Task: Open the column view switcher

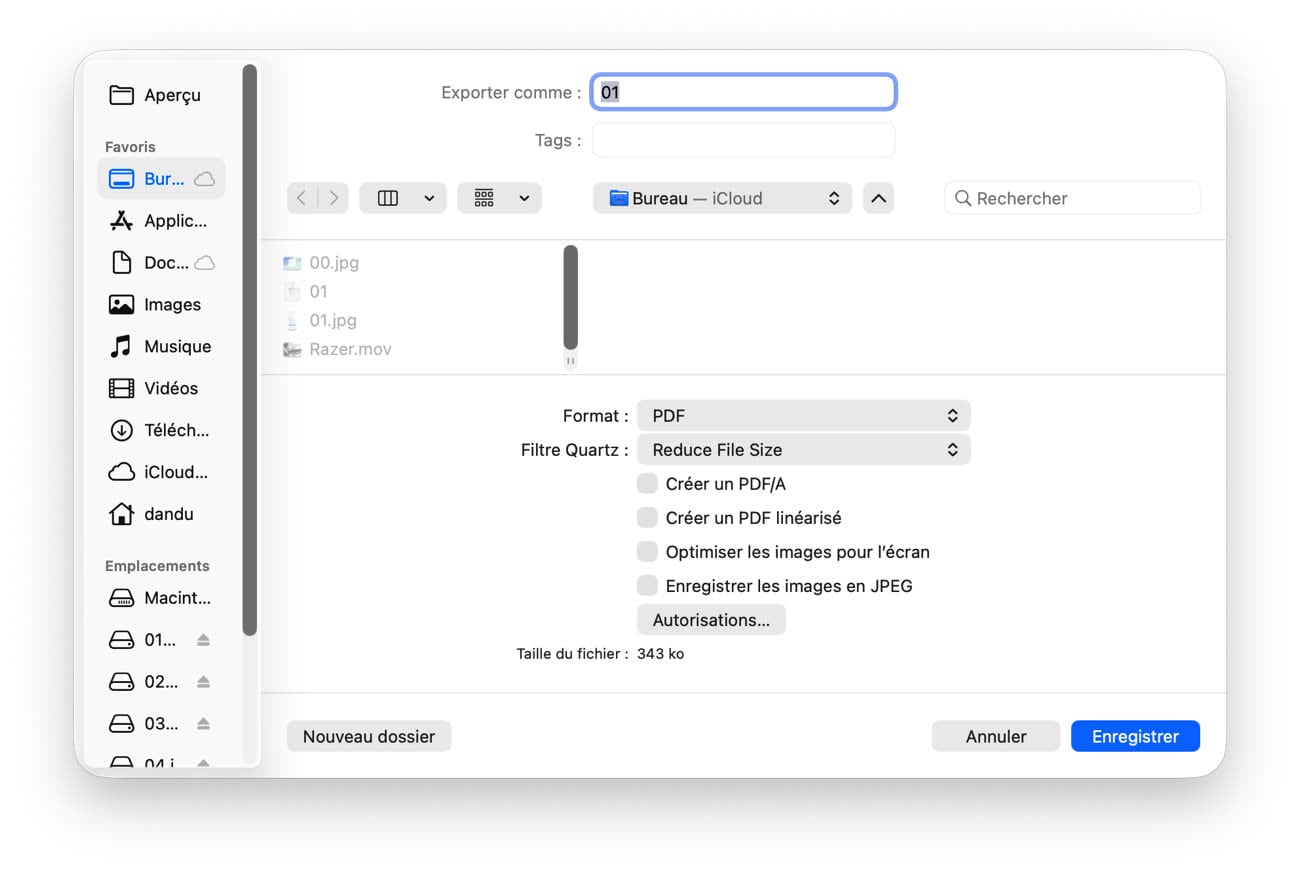Action: 402,198
